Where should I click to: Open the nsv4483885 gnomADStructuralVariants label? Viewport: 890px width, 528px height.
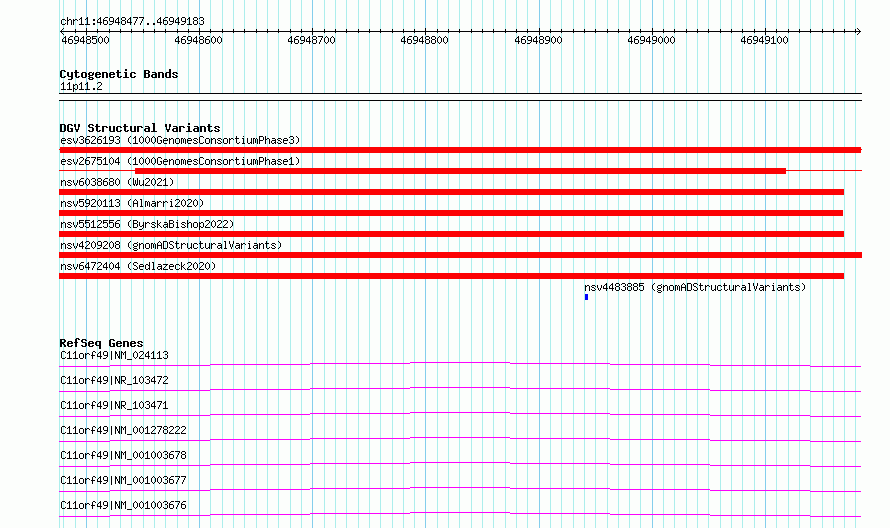coord(695,287)
